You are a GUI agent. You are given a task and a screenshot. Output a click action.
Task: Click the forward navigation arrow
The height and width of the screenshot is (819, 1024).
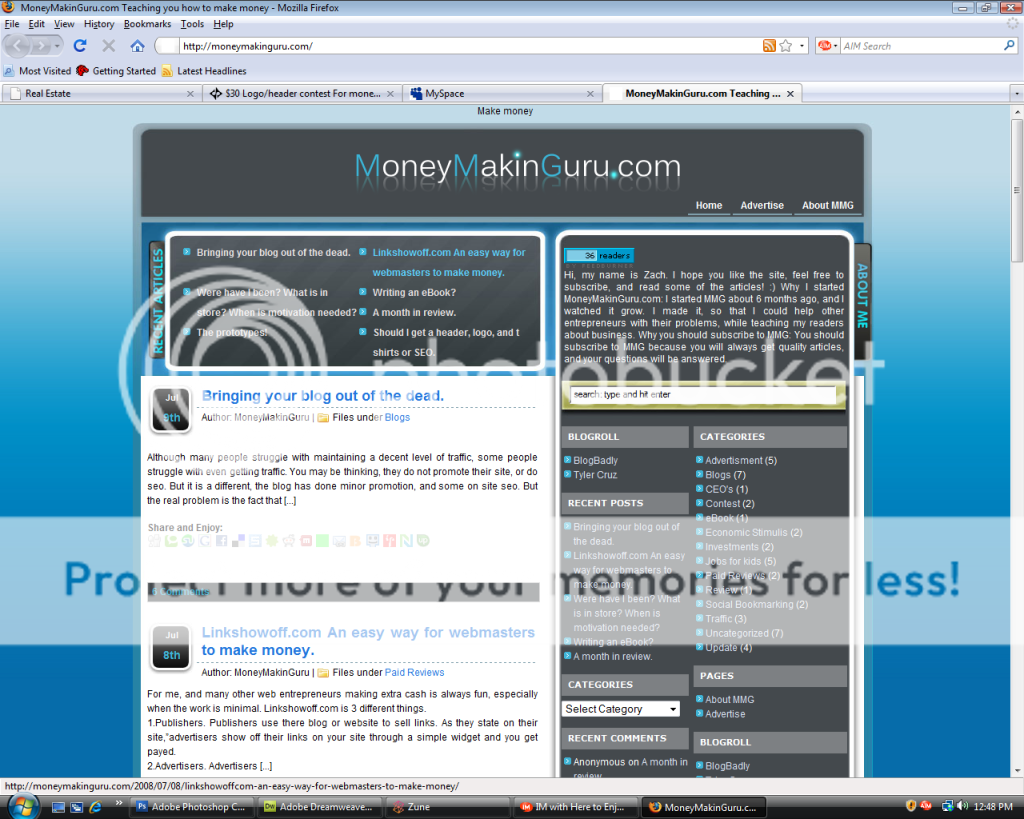click(40, 46)
